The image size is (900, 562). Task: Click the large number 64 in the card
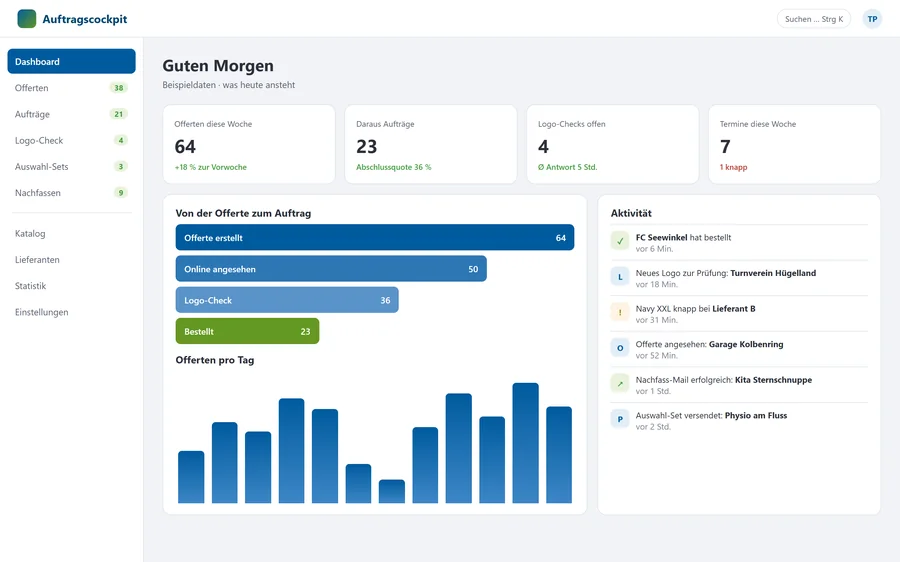click(185, 146)
